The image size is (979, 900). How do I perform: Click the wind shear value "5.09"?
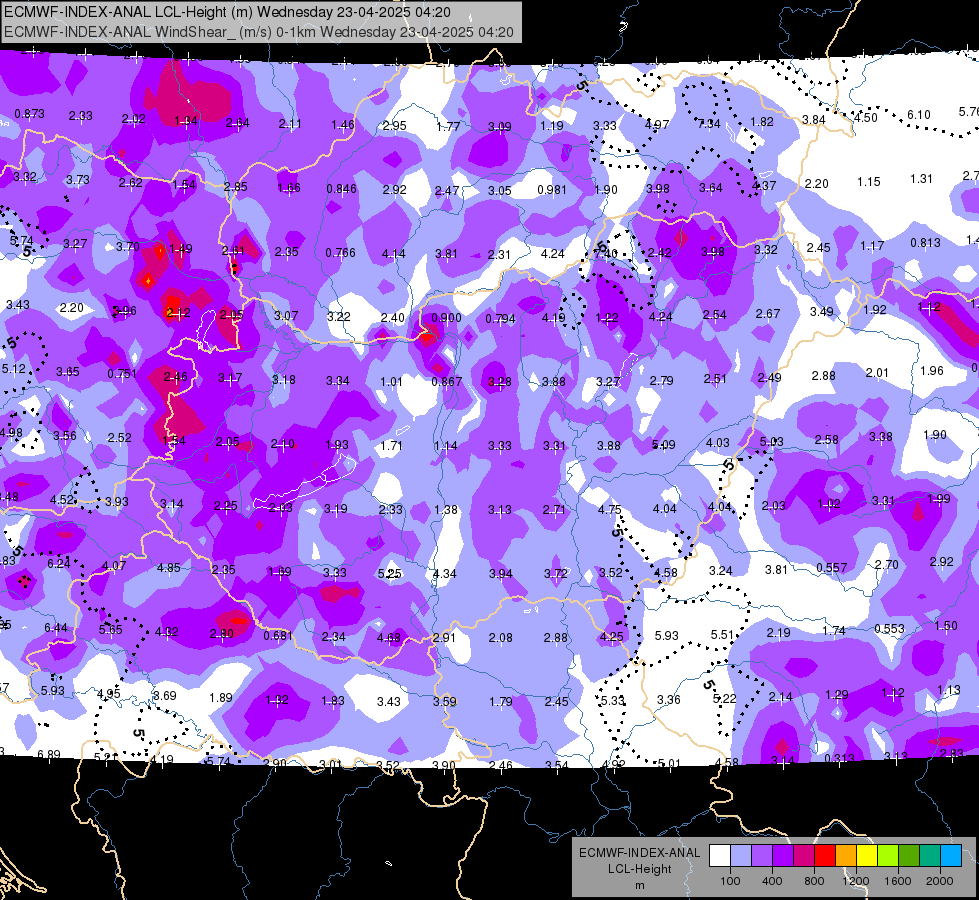point(663,445)
